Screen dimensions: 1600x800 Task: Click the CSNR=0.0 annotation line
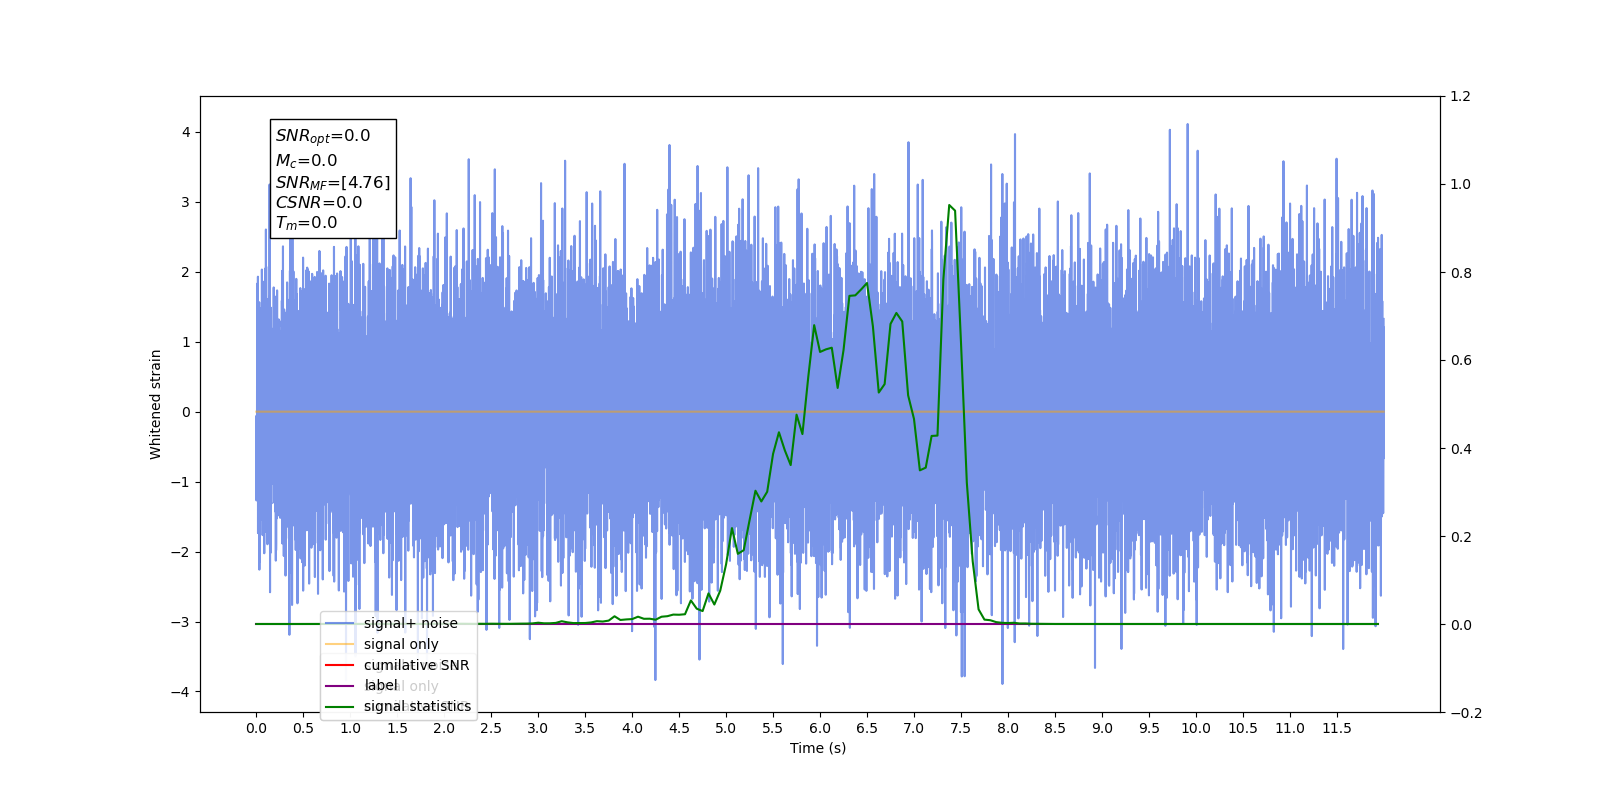[319, 202]
